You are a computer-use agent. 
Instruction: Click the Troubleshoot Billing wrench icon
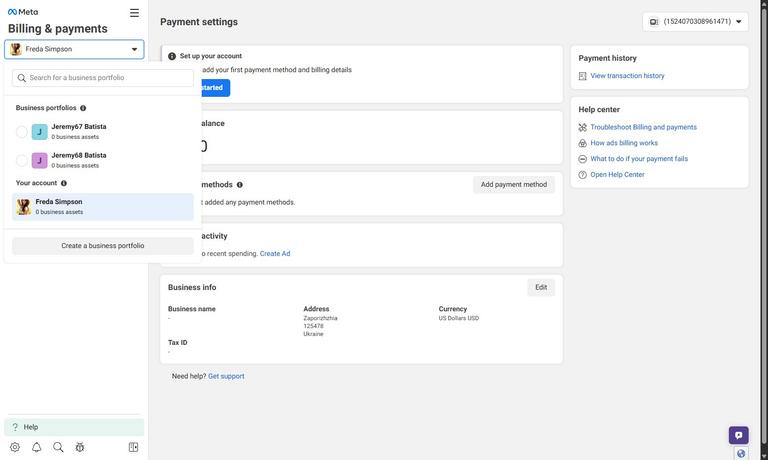point(582,127)
